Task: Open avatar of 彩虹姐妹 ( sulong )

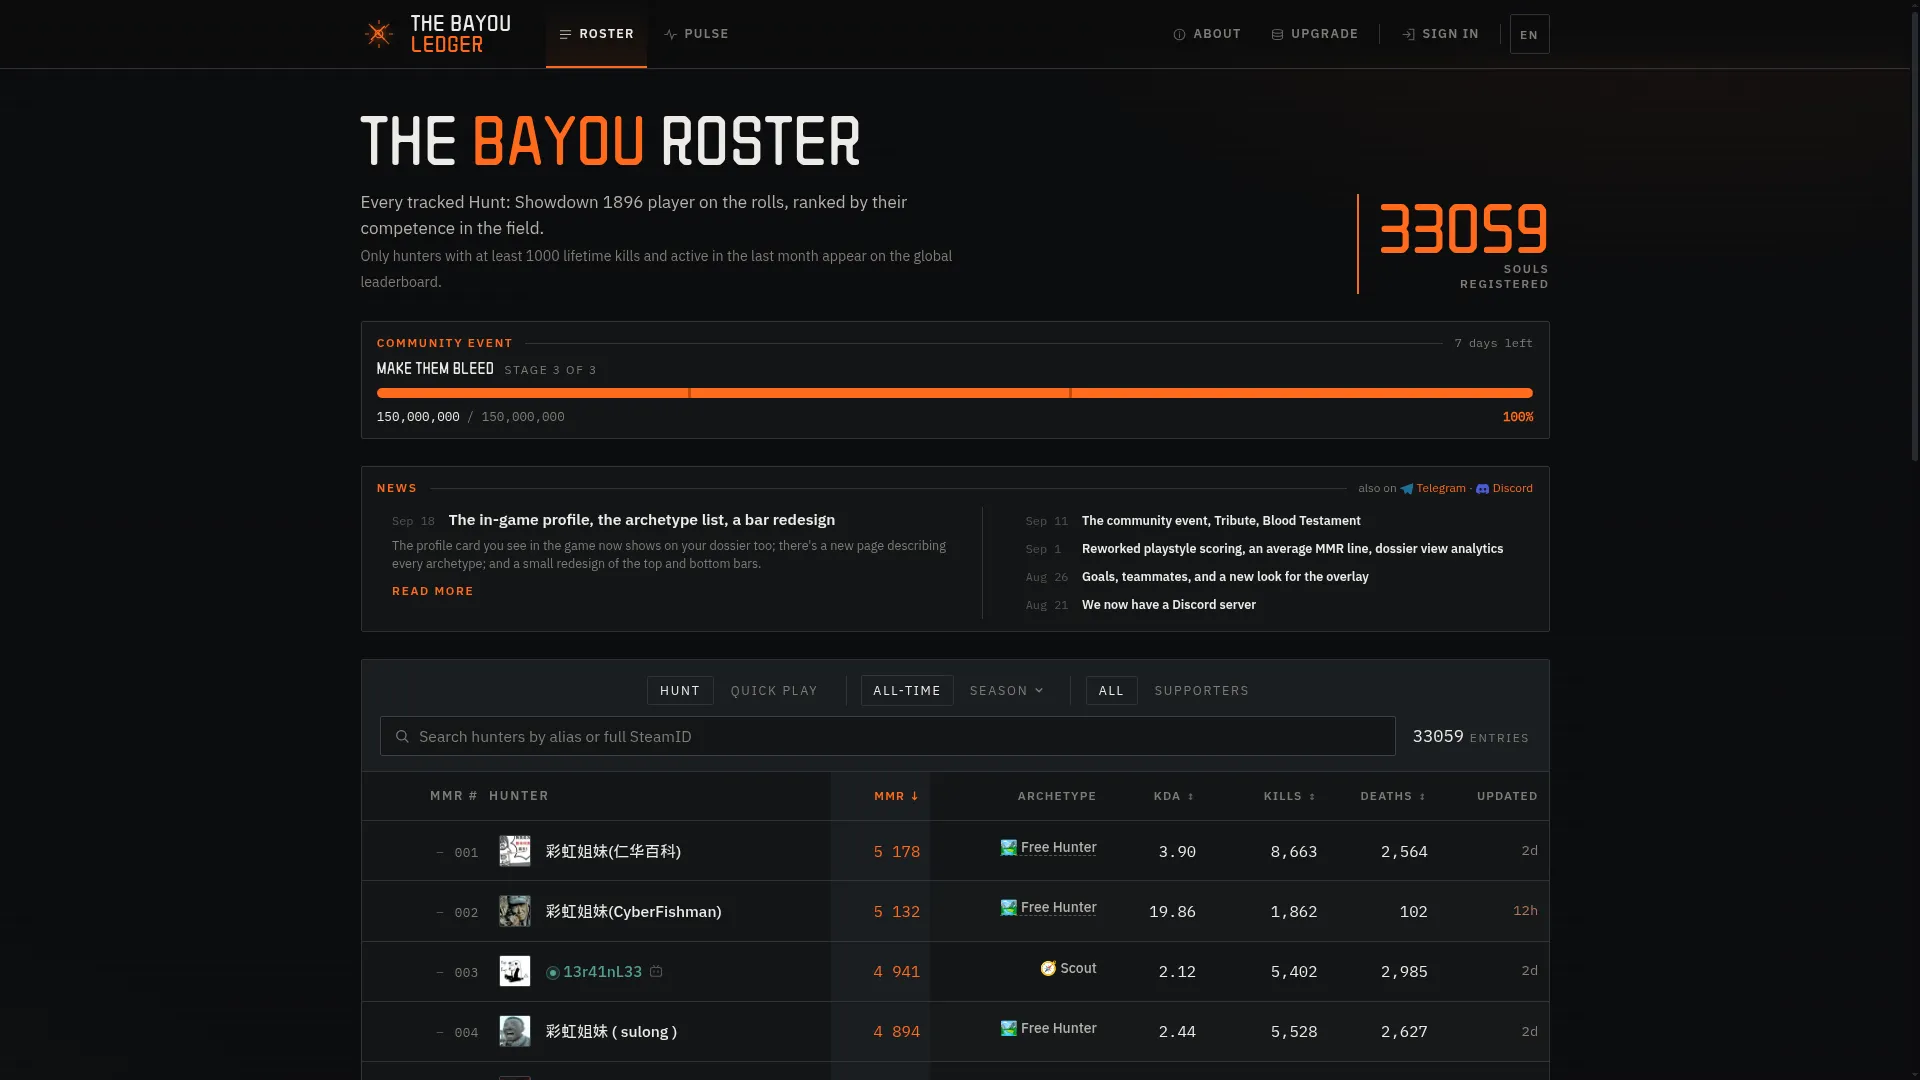Action: (x=515, y=1031)
